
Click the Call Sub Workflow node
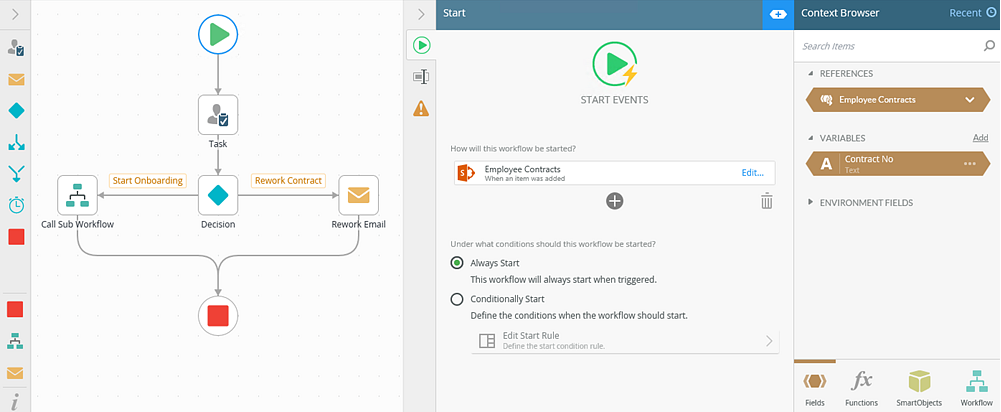77,196
